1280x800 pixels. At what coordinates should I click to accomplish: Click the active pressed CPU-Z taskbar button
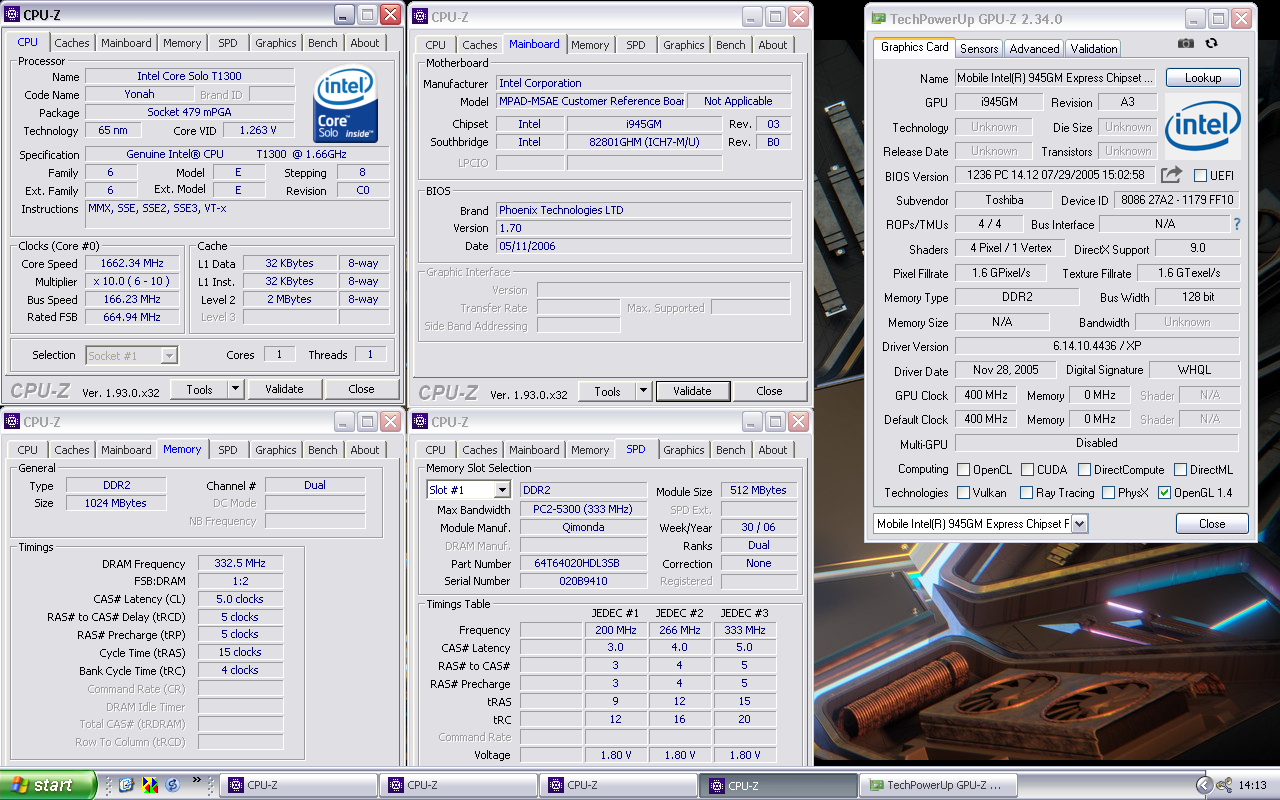click(778, 785)
